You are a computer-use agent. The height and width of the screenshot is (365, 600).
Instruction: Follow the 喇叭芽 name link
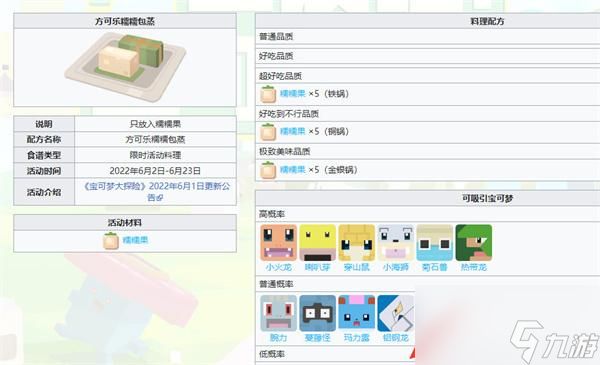pos(318,267)
